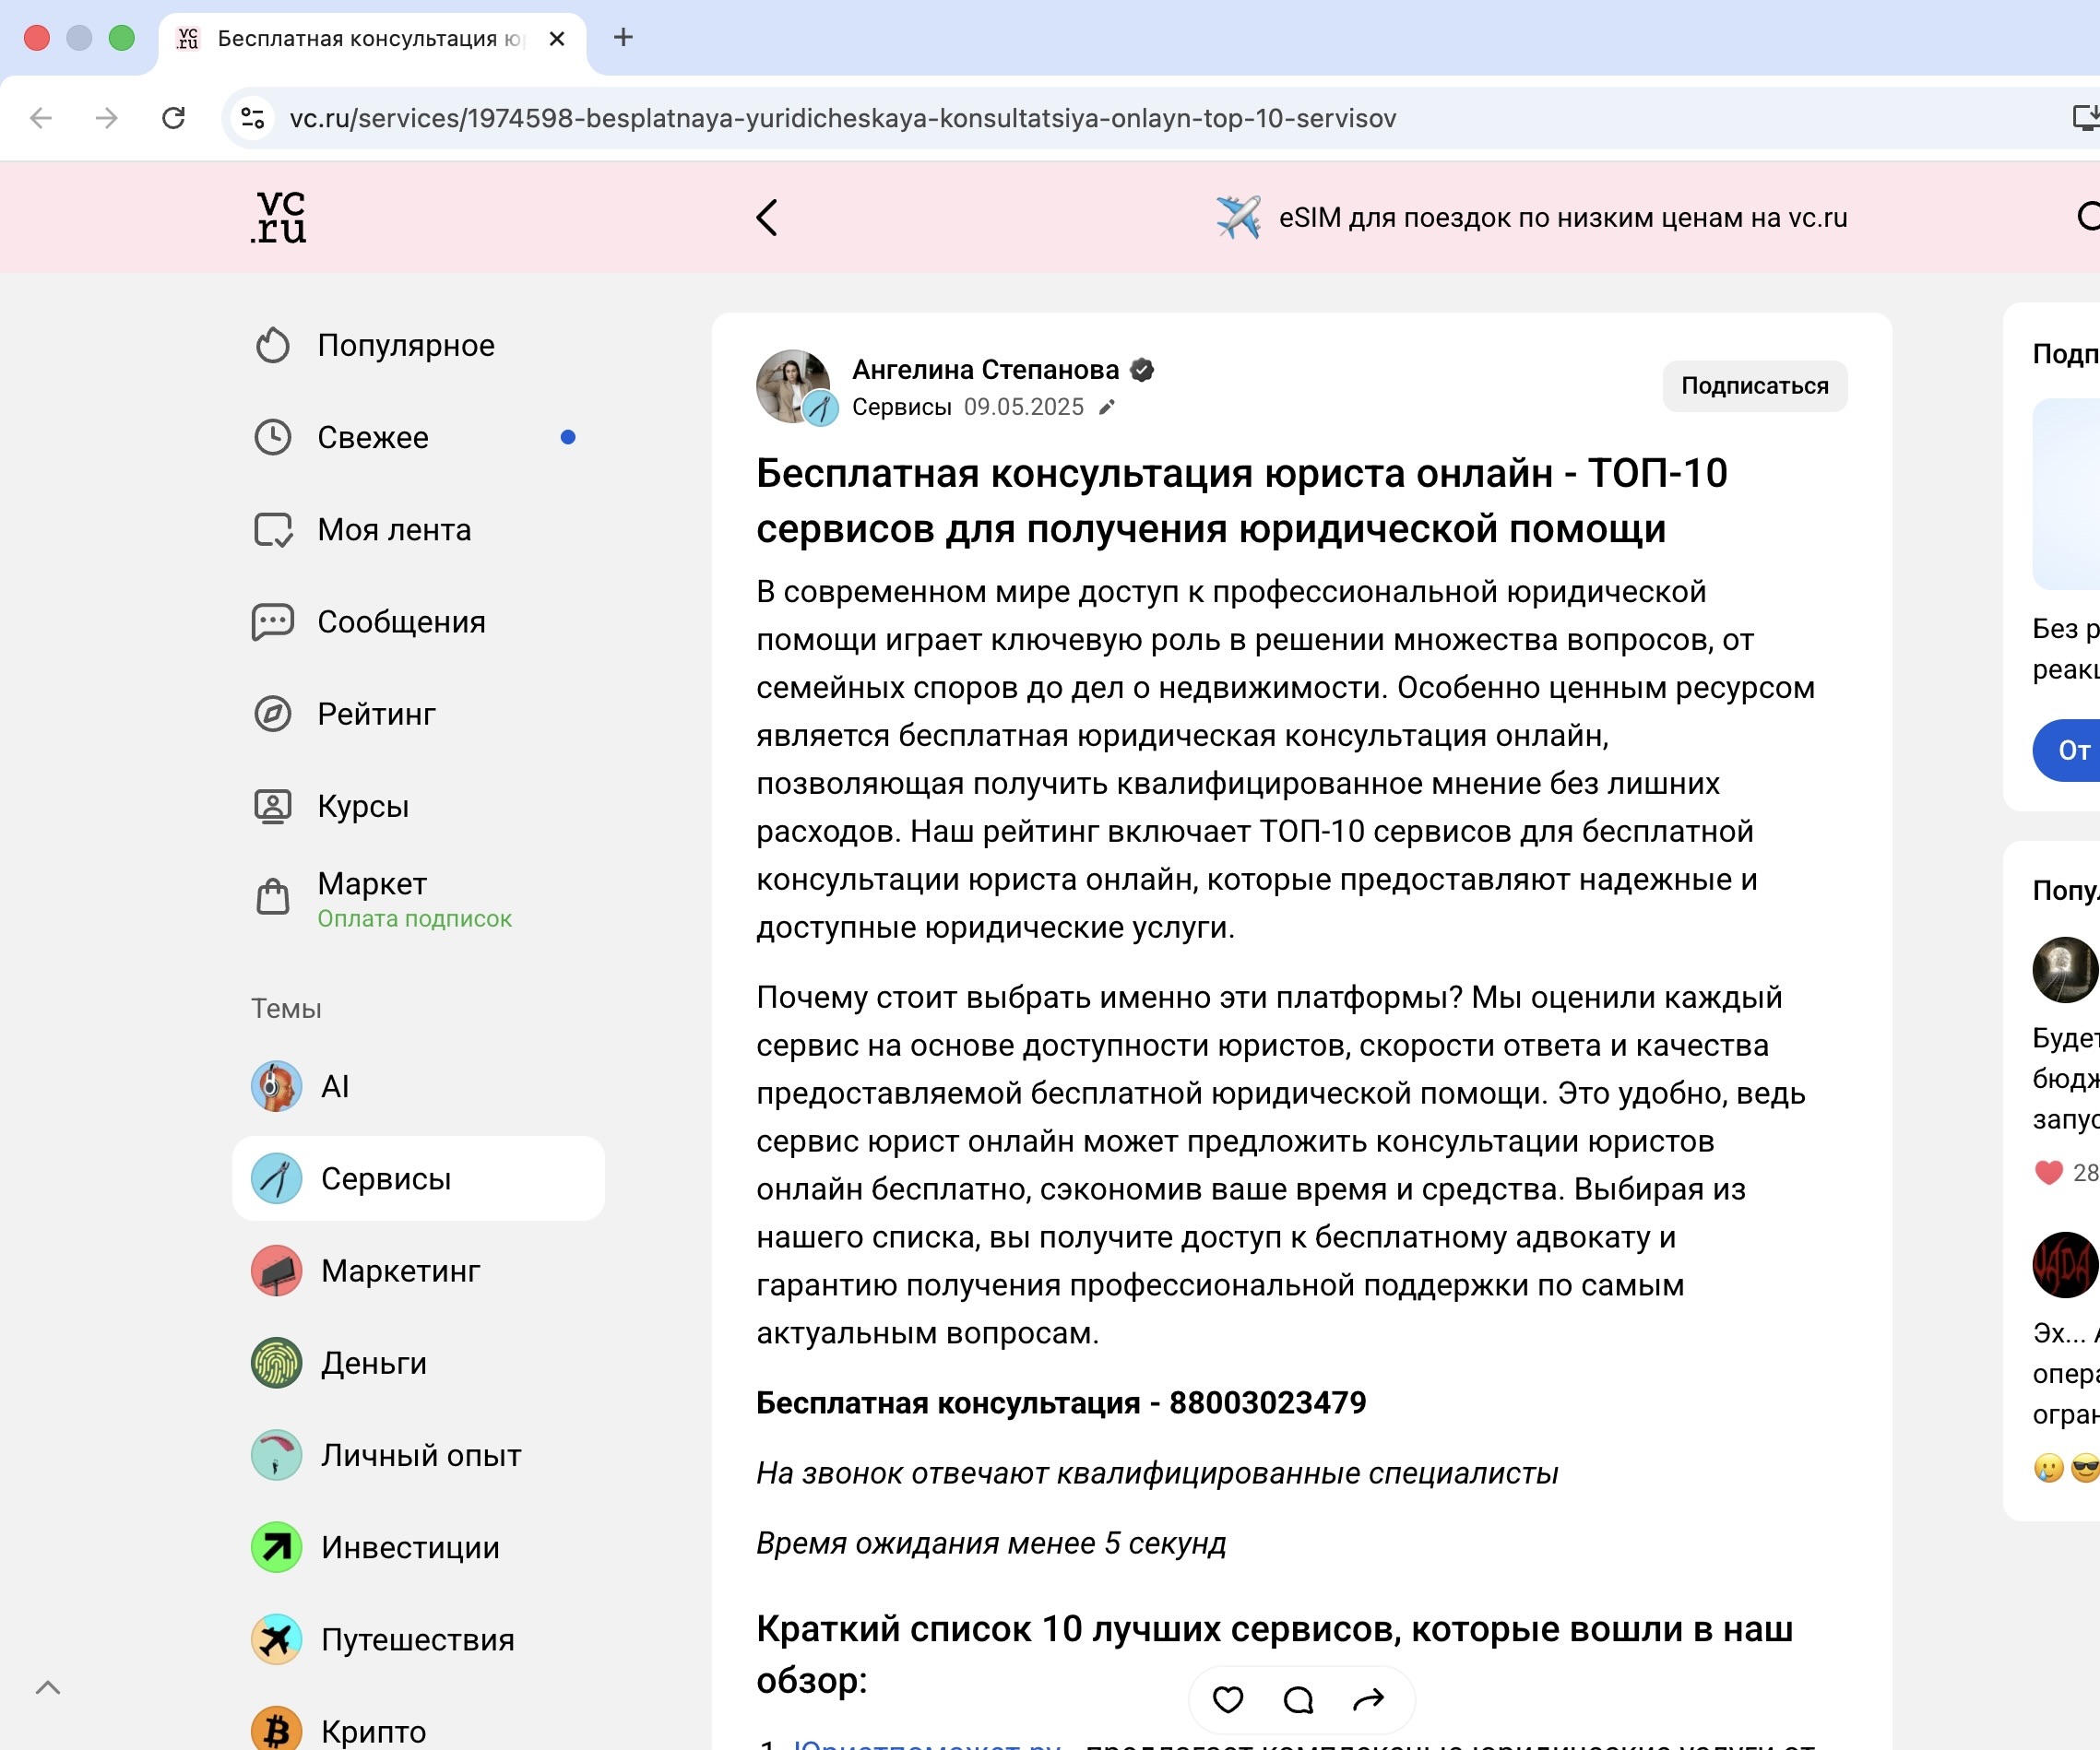This screenshot has width=2100, height=1750.
Task: Open a new browser tab
Action: coord(623,38)
